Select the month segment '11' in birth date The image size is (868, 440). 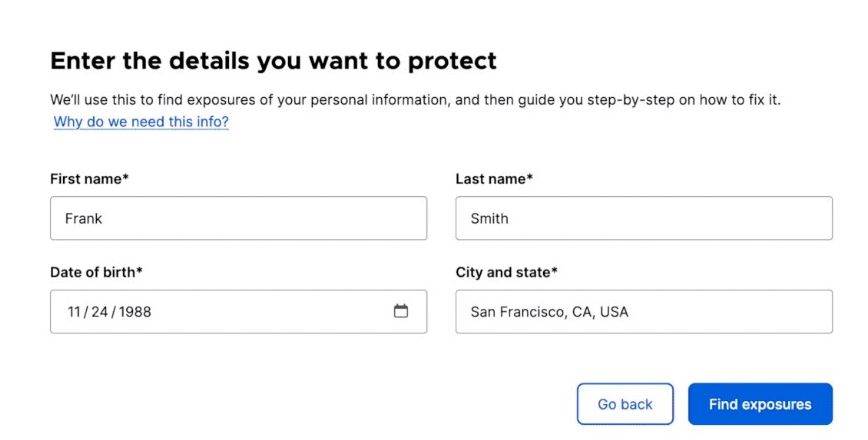pos(75,312)
